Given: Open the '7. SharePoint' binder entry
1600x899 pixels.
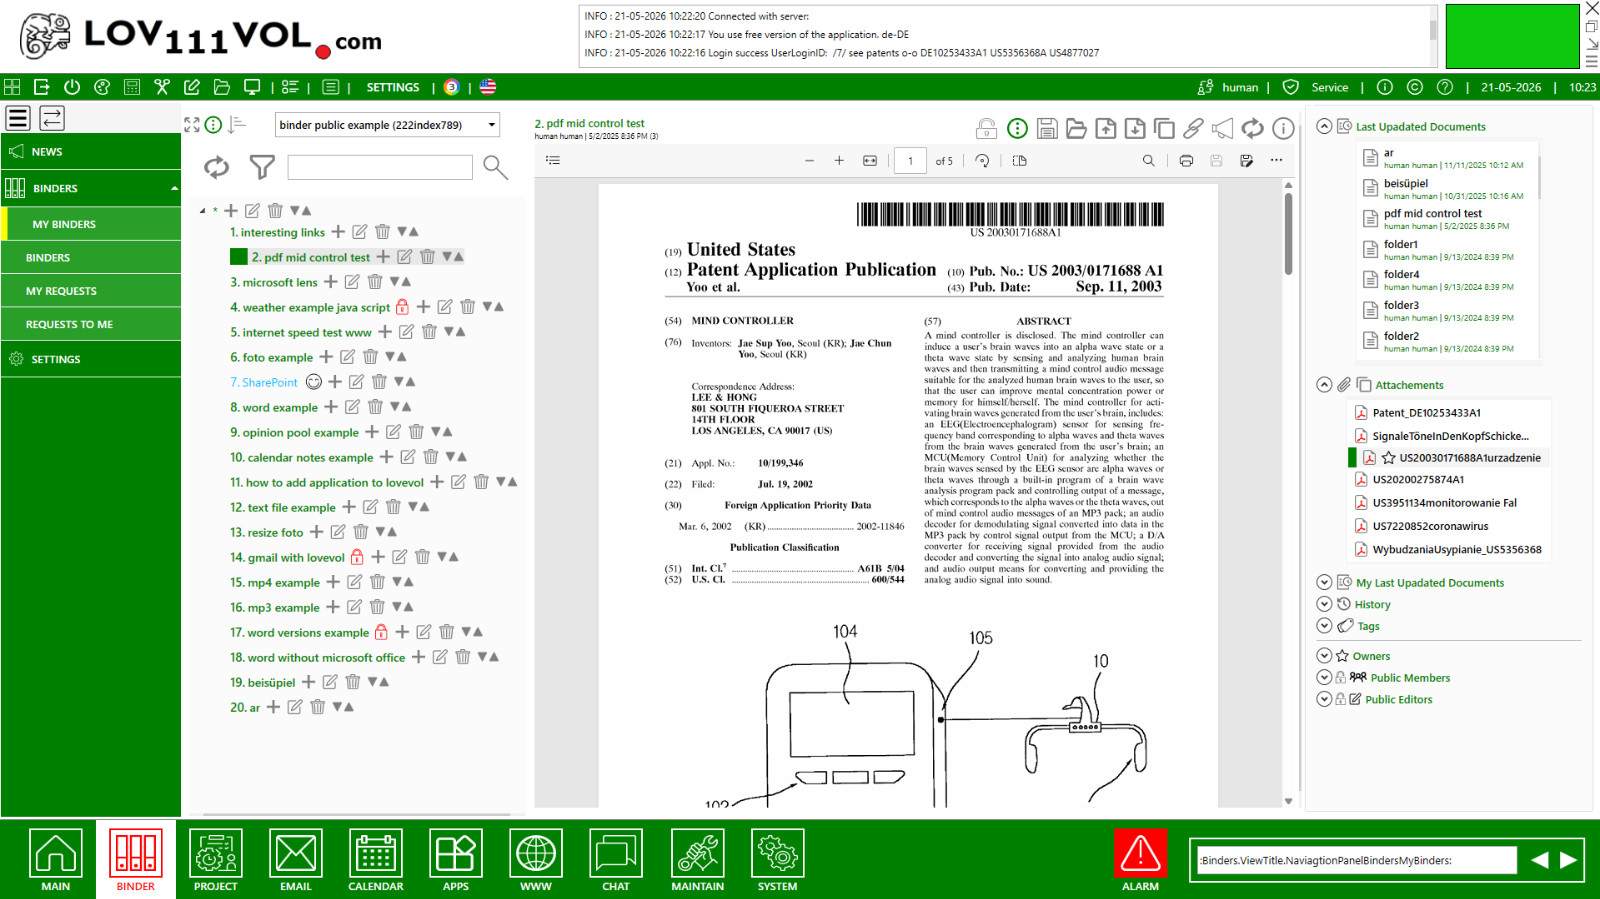Looking at the screenshot, I should tap(264, 382).
